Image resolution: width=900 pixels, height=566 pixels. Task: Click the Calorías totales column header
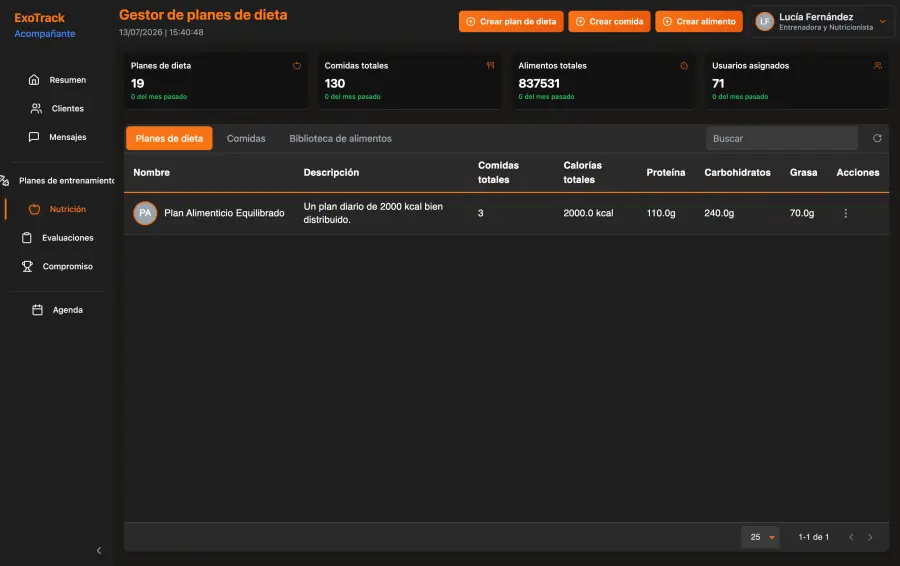(x=583, y=172)
